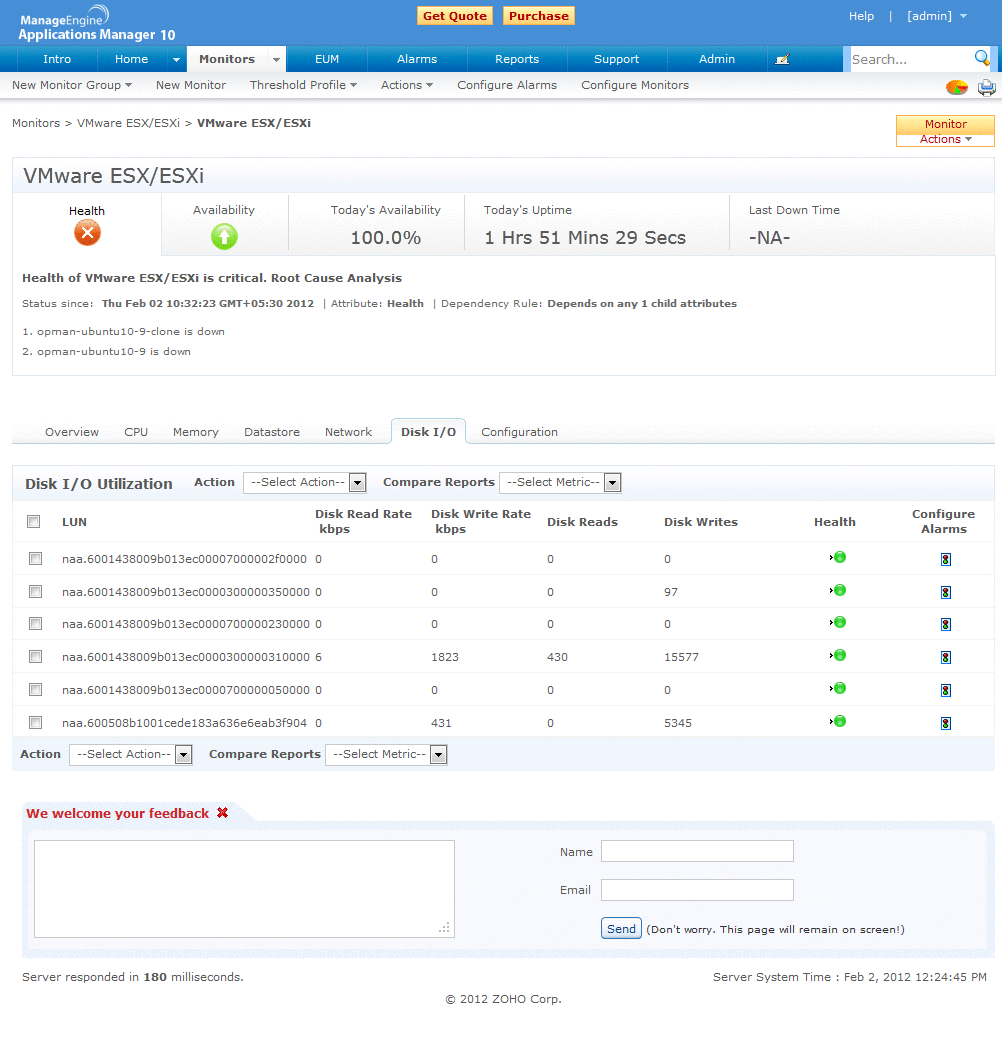Check the LUN ending 350000 row
The height and width of the screenshot is (1048, 1006).
pyautogui.click(x=35, y=592)
